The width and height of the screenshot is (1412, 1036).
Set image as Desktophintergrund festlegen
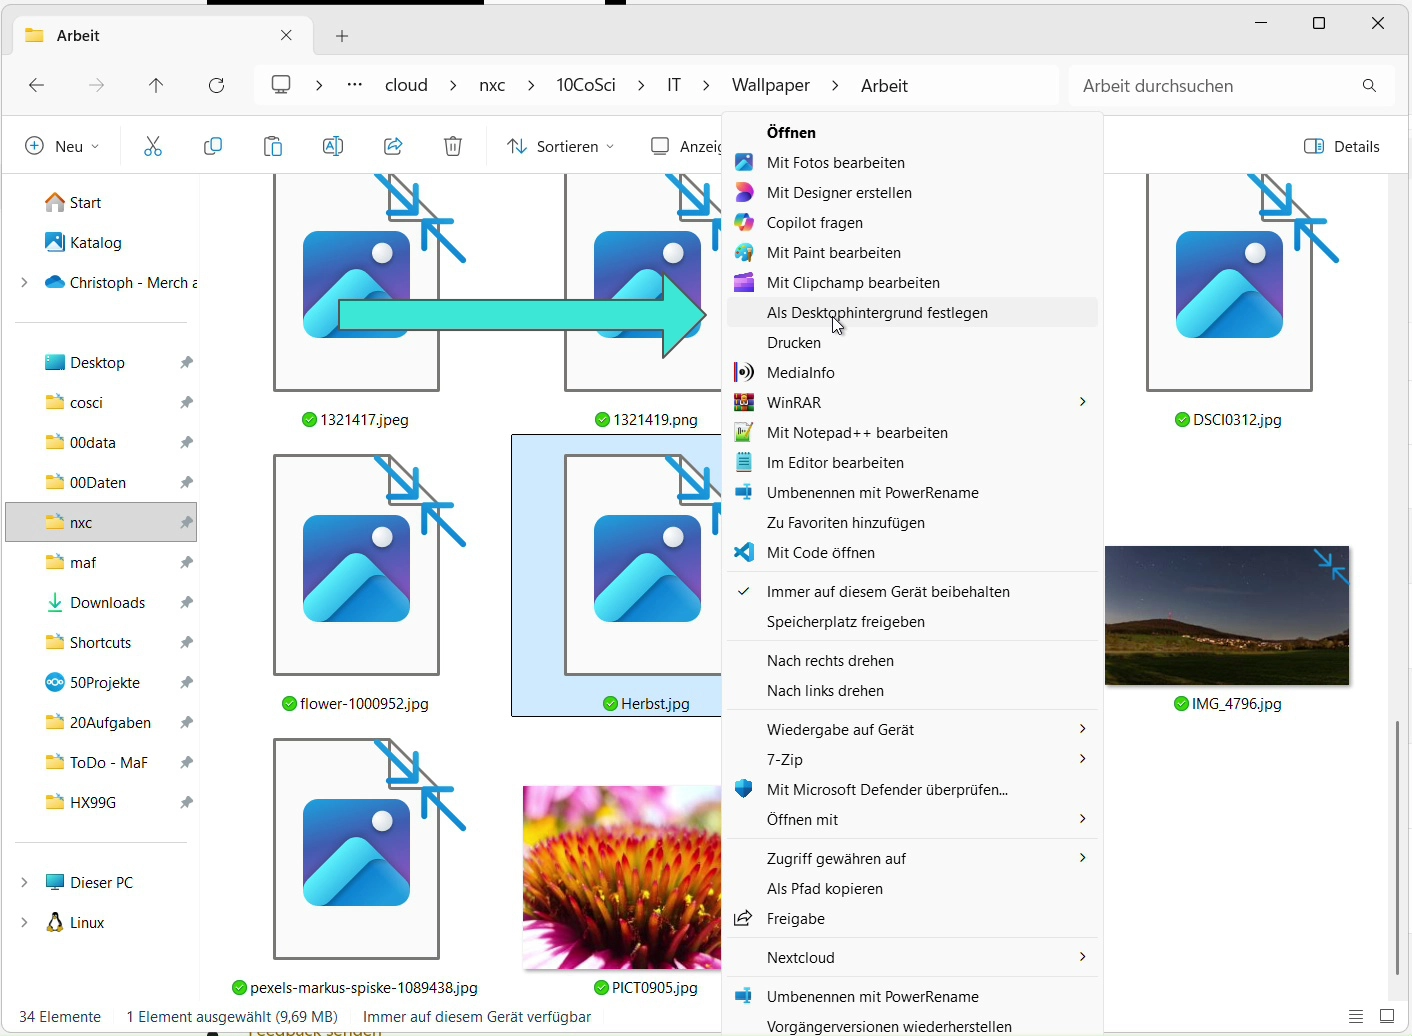coord(912,312)
